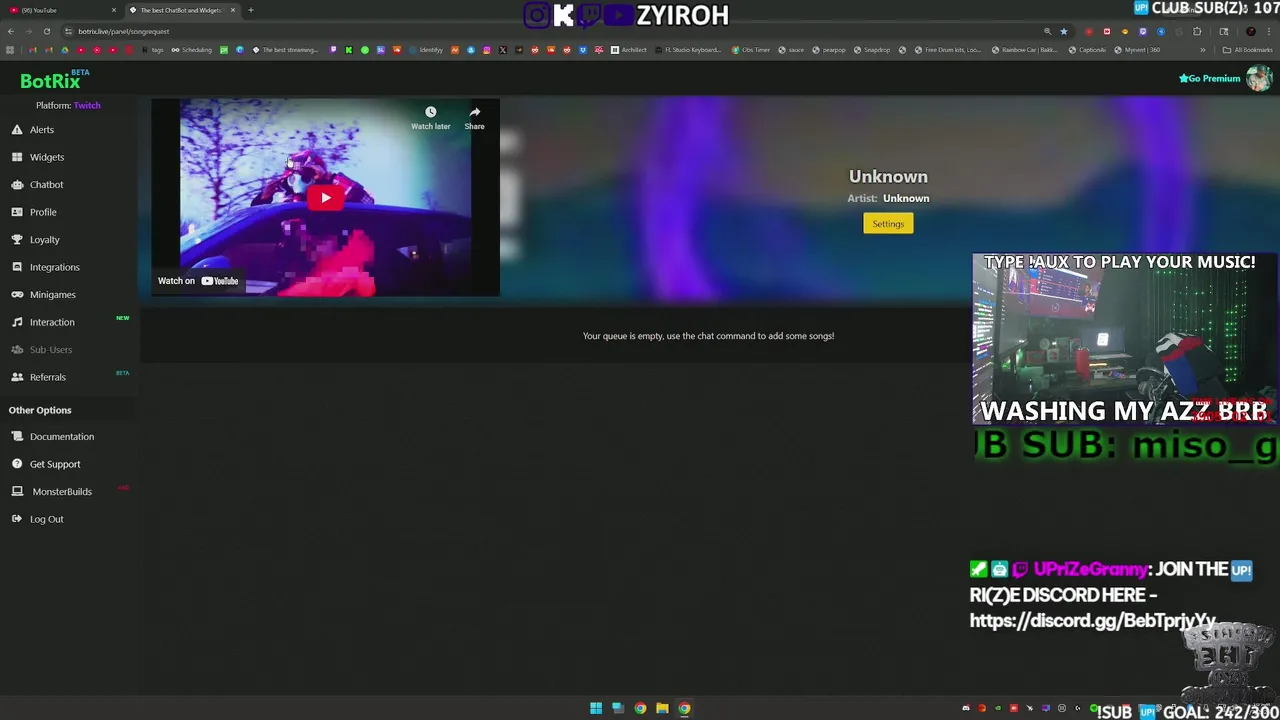Open the CaptionAi bookmark
This screenshot has width=1280, height=720.
pos(1088,50)
